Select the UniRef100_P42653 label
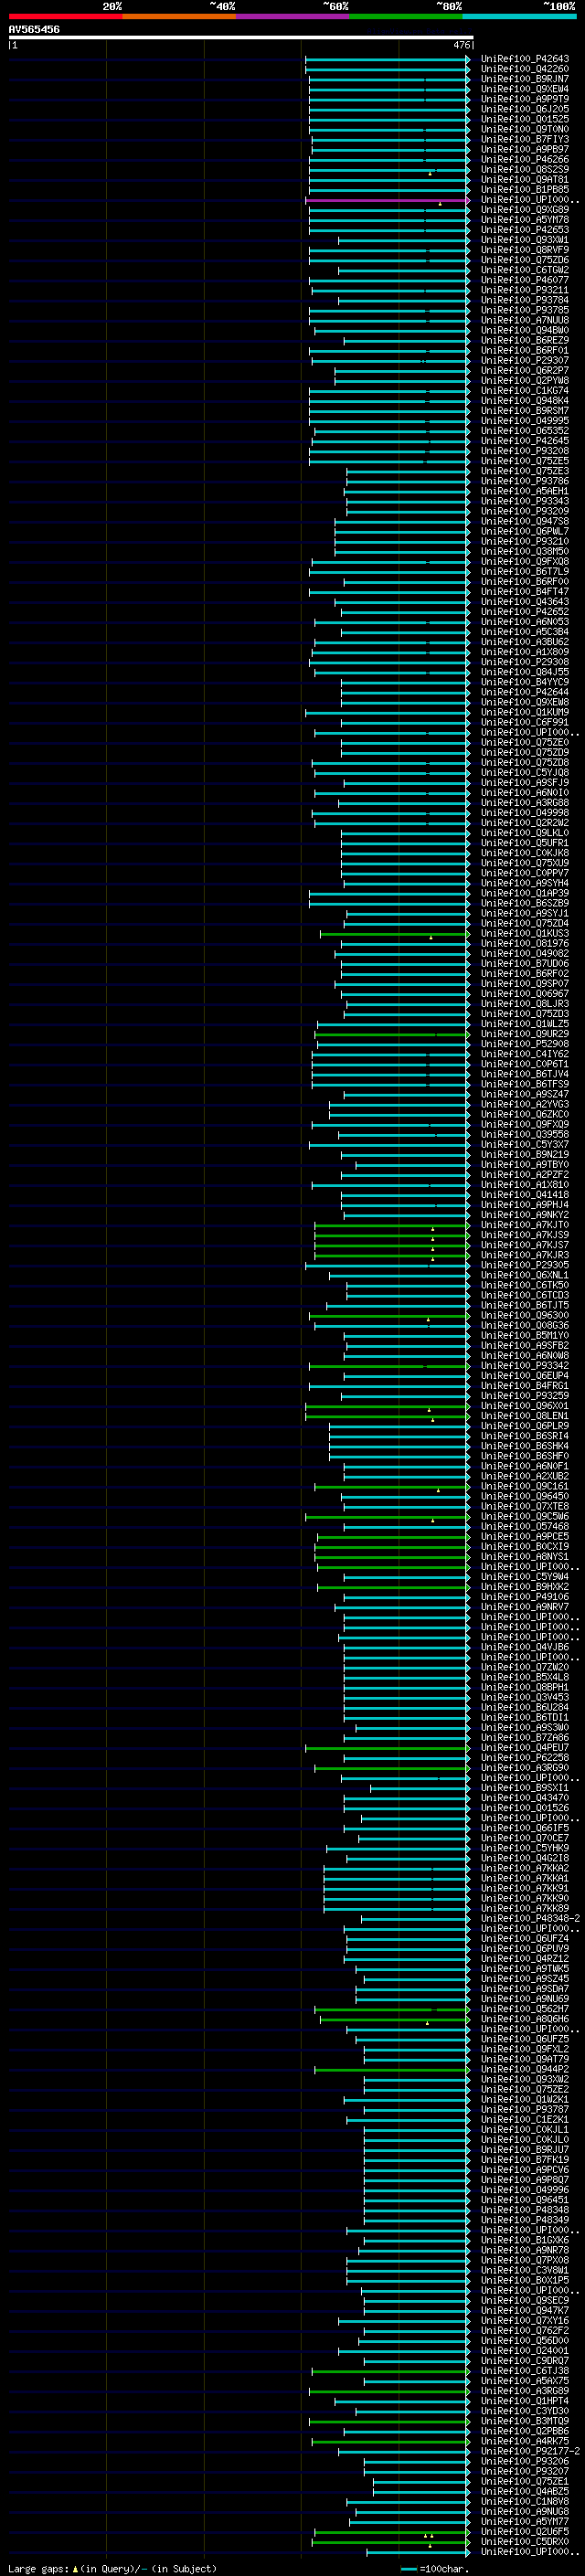The width and height of the screenshot is (585, 2576). pyautogui.click(x=525, y=230)
